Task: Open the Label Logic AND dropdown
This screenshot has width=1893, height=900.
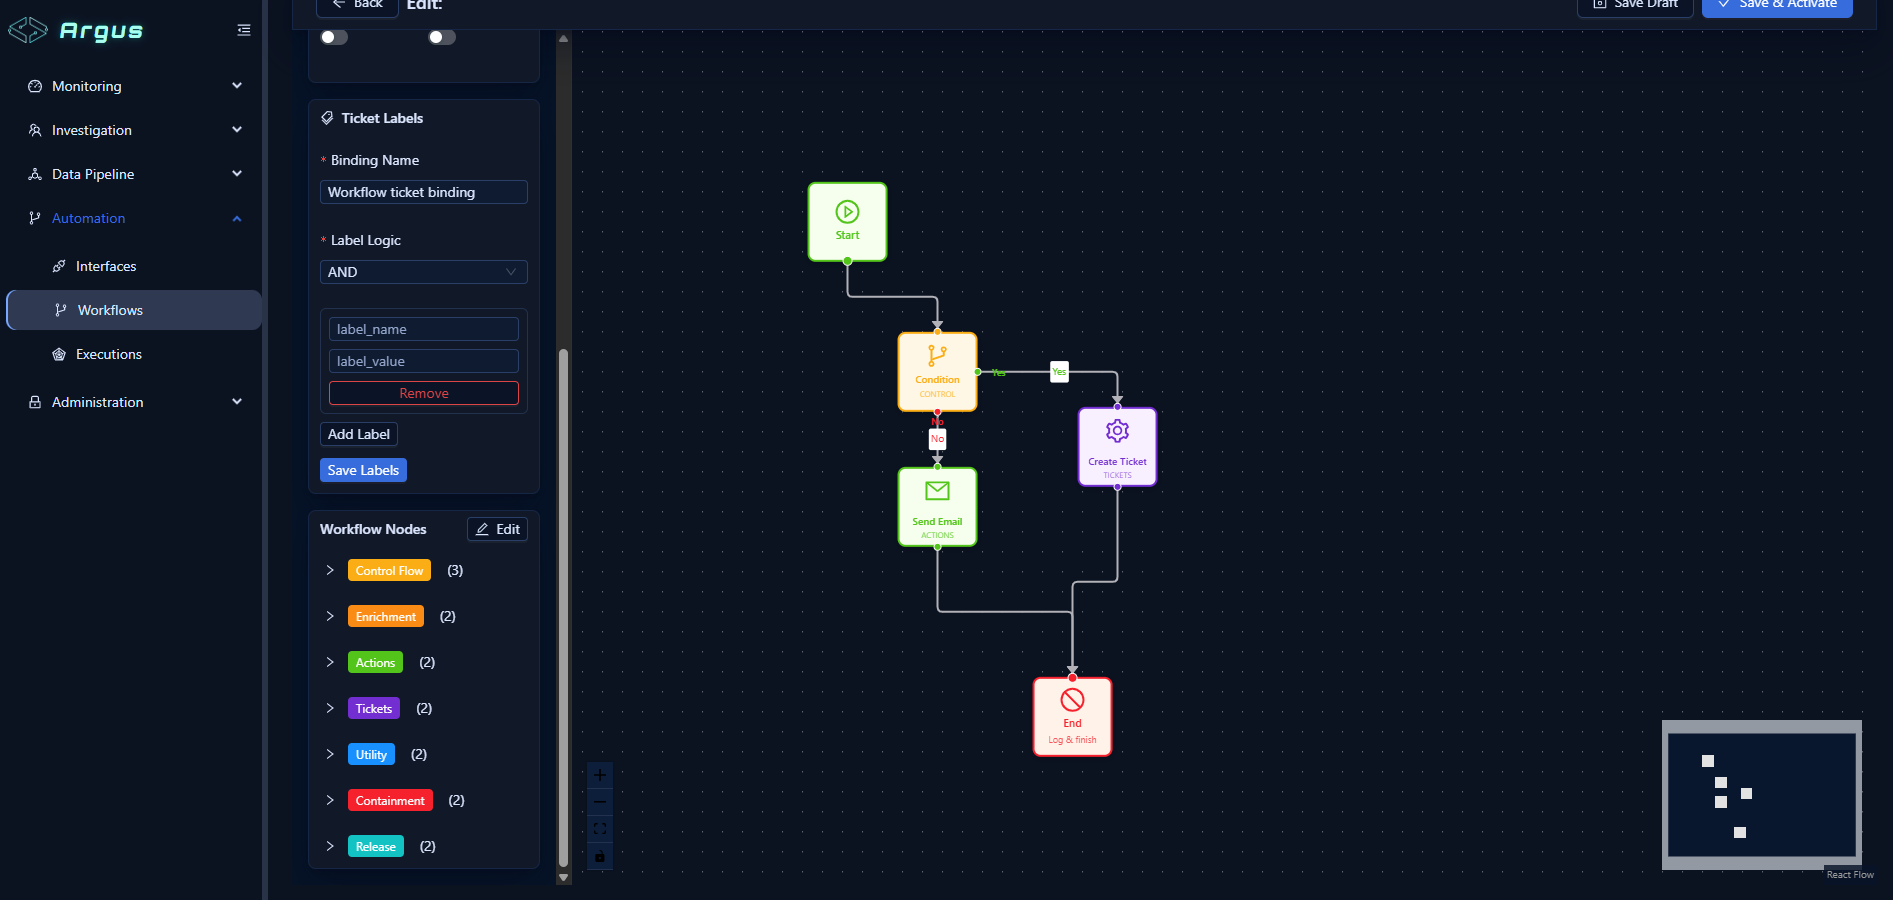Action: pyautogui.click(x=424, y=272)
